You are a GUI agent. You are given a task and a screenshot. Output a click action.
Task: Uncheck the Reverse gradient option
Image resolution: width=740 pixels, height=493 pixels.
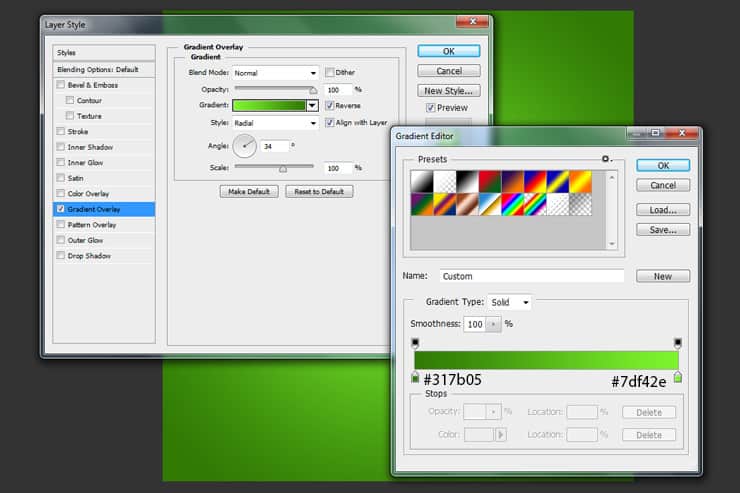[x=329, y=105]
